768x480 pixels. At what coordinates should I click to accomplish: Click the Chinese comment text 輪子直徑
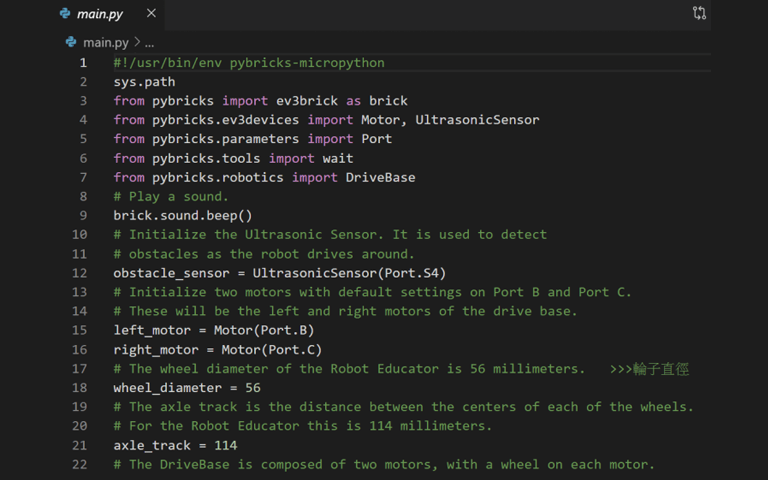coord(661,369)
